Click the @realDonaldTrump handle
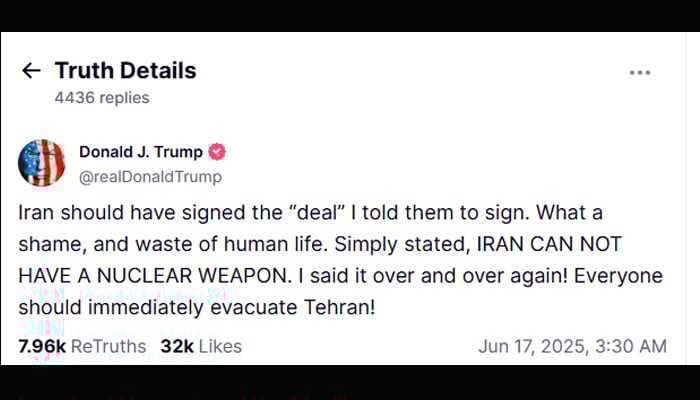700x400 pixels. [x=150, y=177]
